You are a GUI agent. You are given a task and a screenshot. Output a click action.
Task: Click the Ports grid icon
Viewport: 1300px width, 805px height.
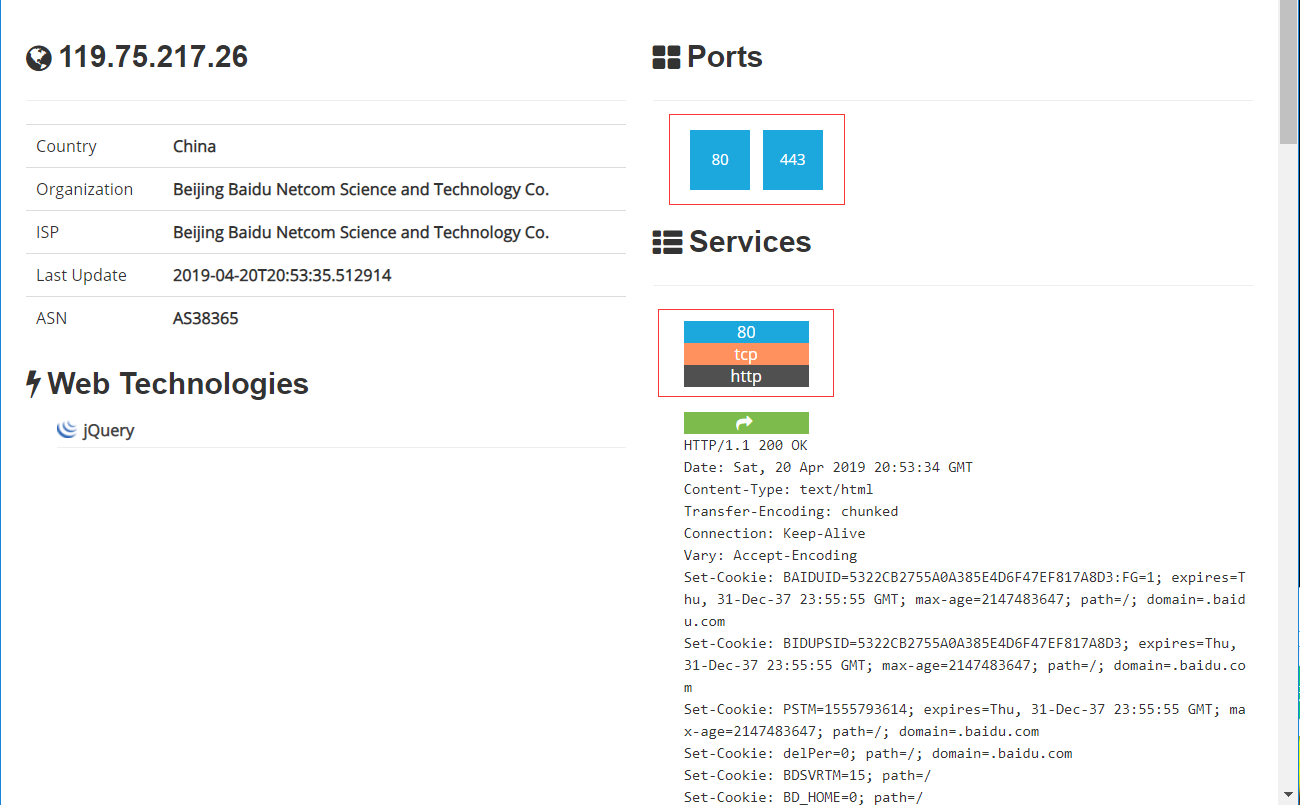coord(666,57)
